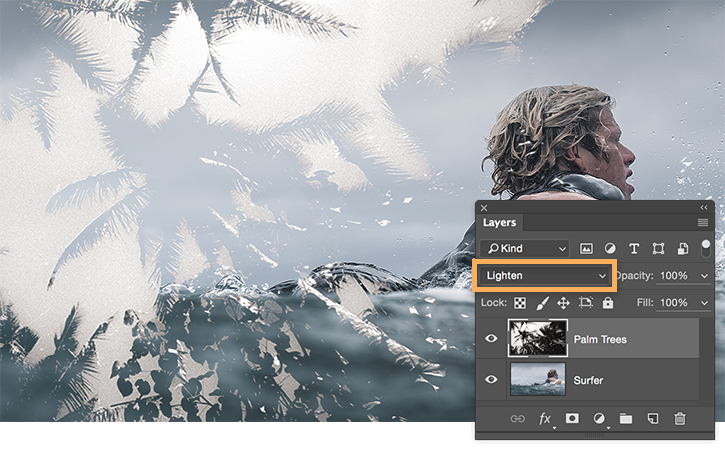Filter for adjustment layers icon
The height and width of the screenshot is (450, 725).
(x=610, y=249)
